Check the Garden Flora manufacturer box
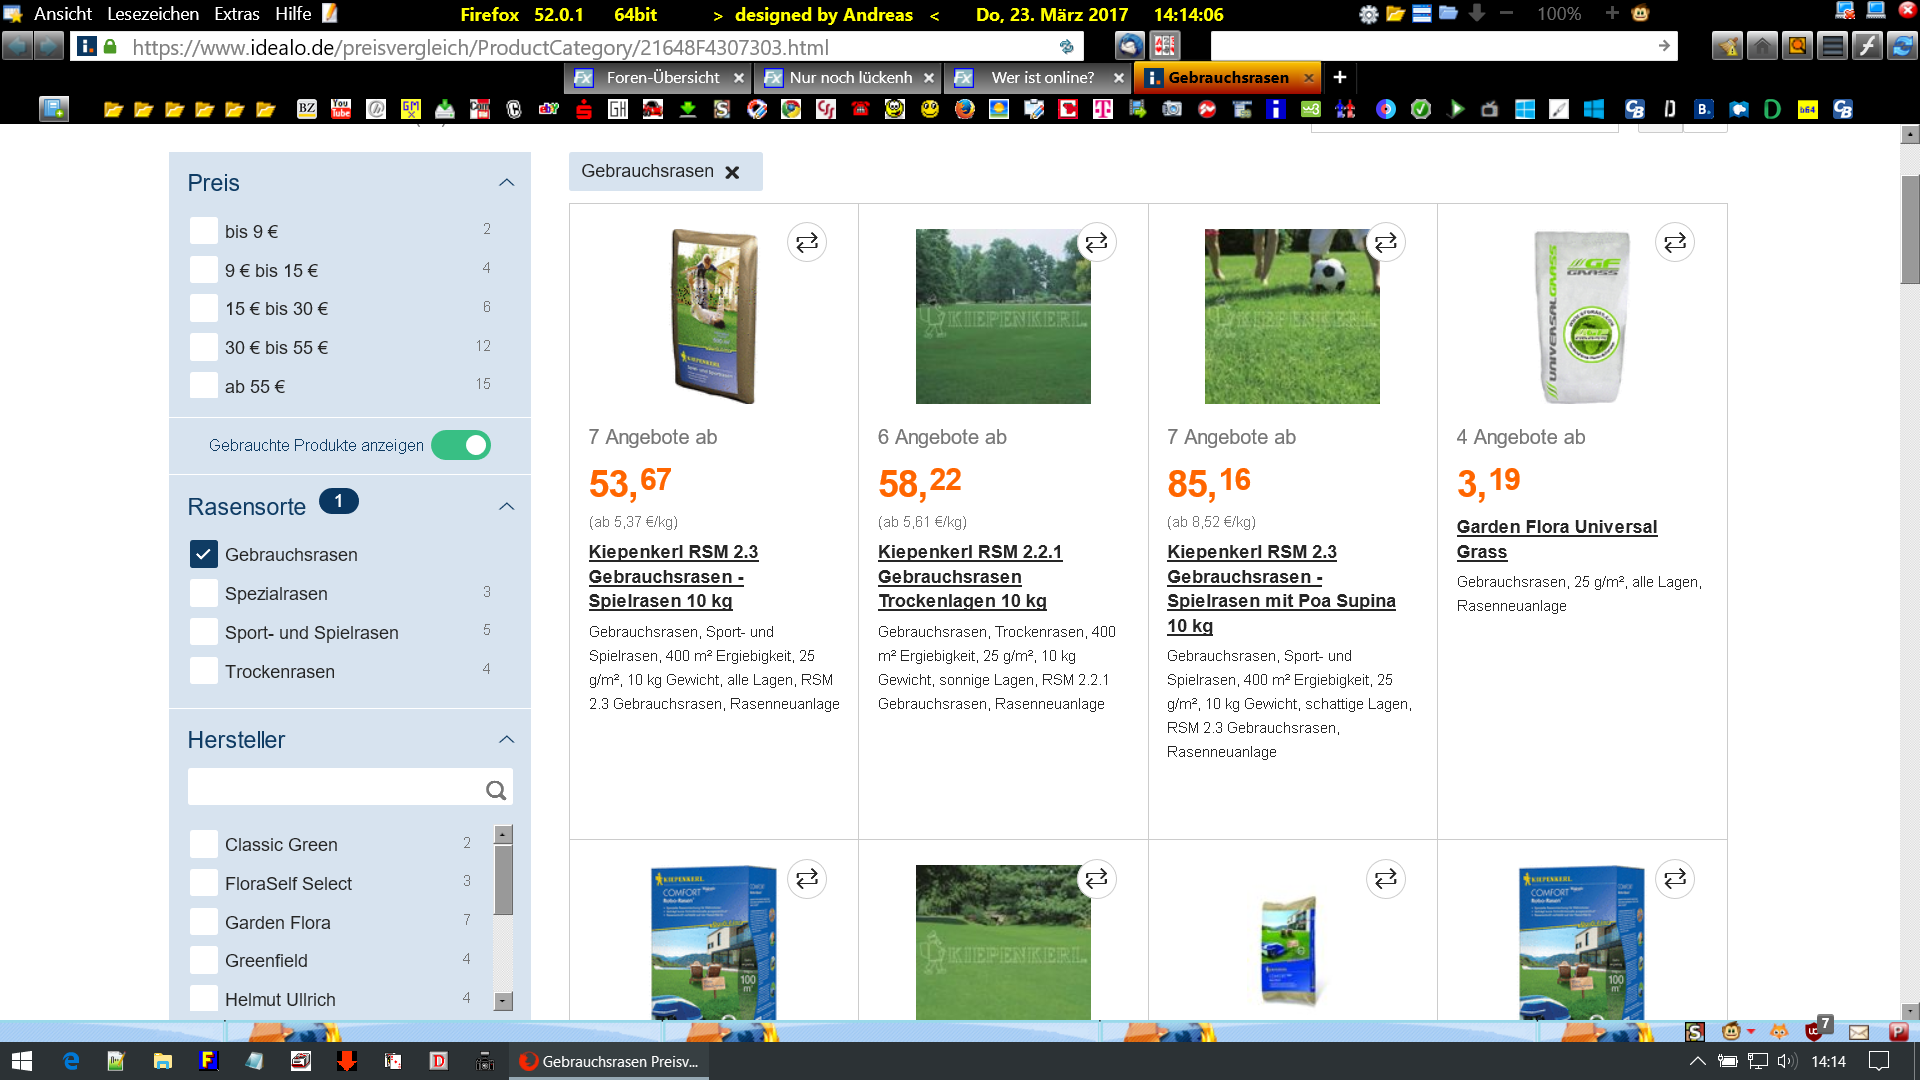1920x1080 pixels. [203, 922]
